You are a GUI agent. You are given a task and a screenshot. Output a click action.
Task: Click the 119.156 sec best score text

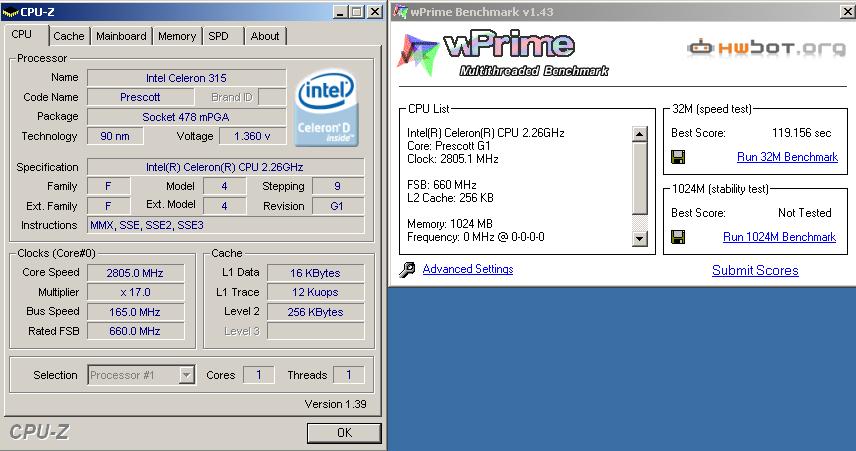point(801,133)
